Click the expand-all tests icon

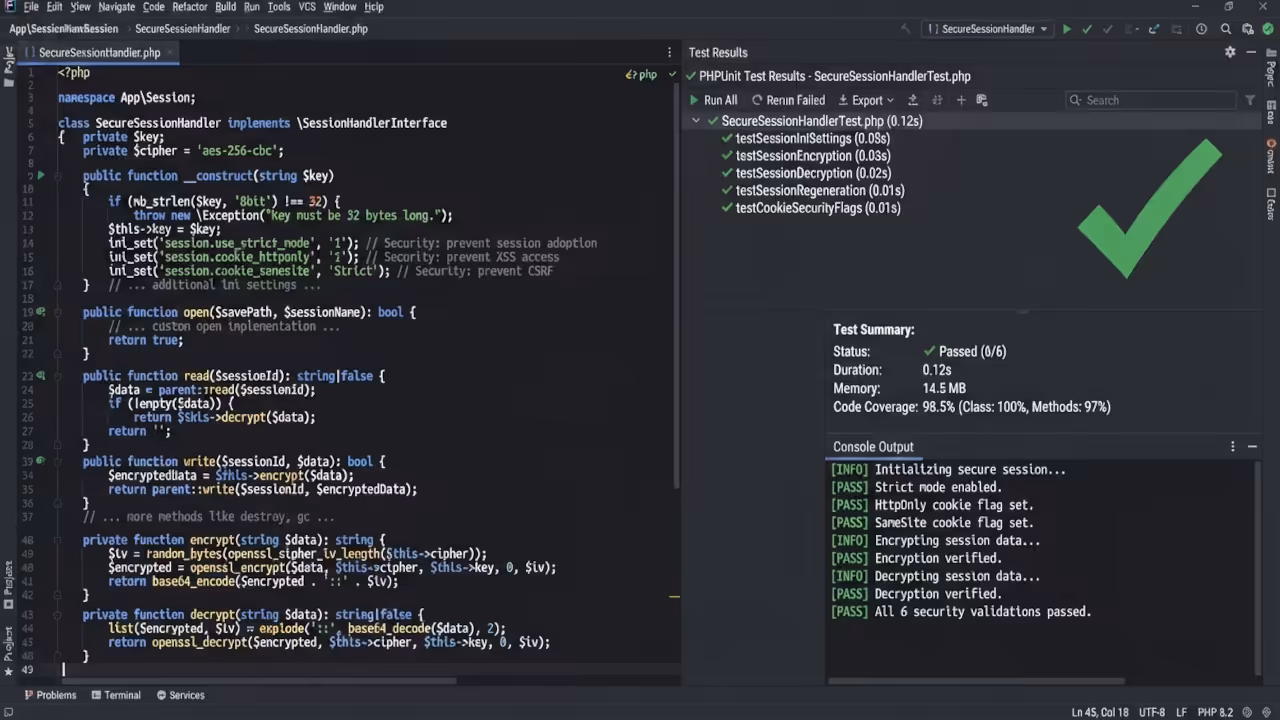937,100
